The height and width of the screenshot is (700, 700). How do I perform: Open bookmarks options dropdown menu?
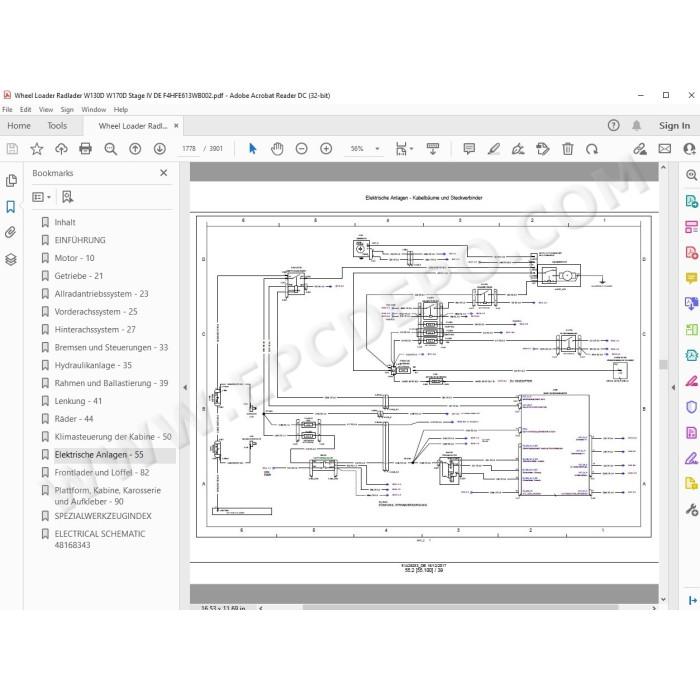42,197
